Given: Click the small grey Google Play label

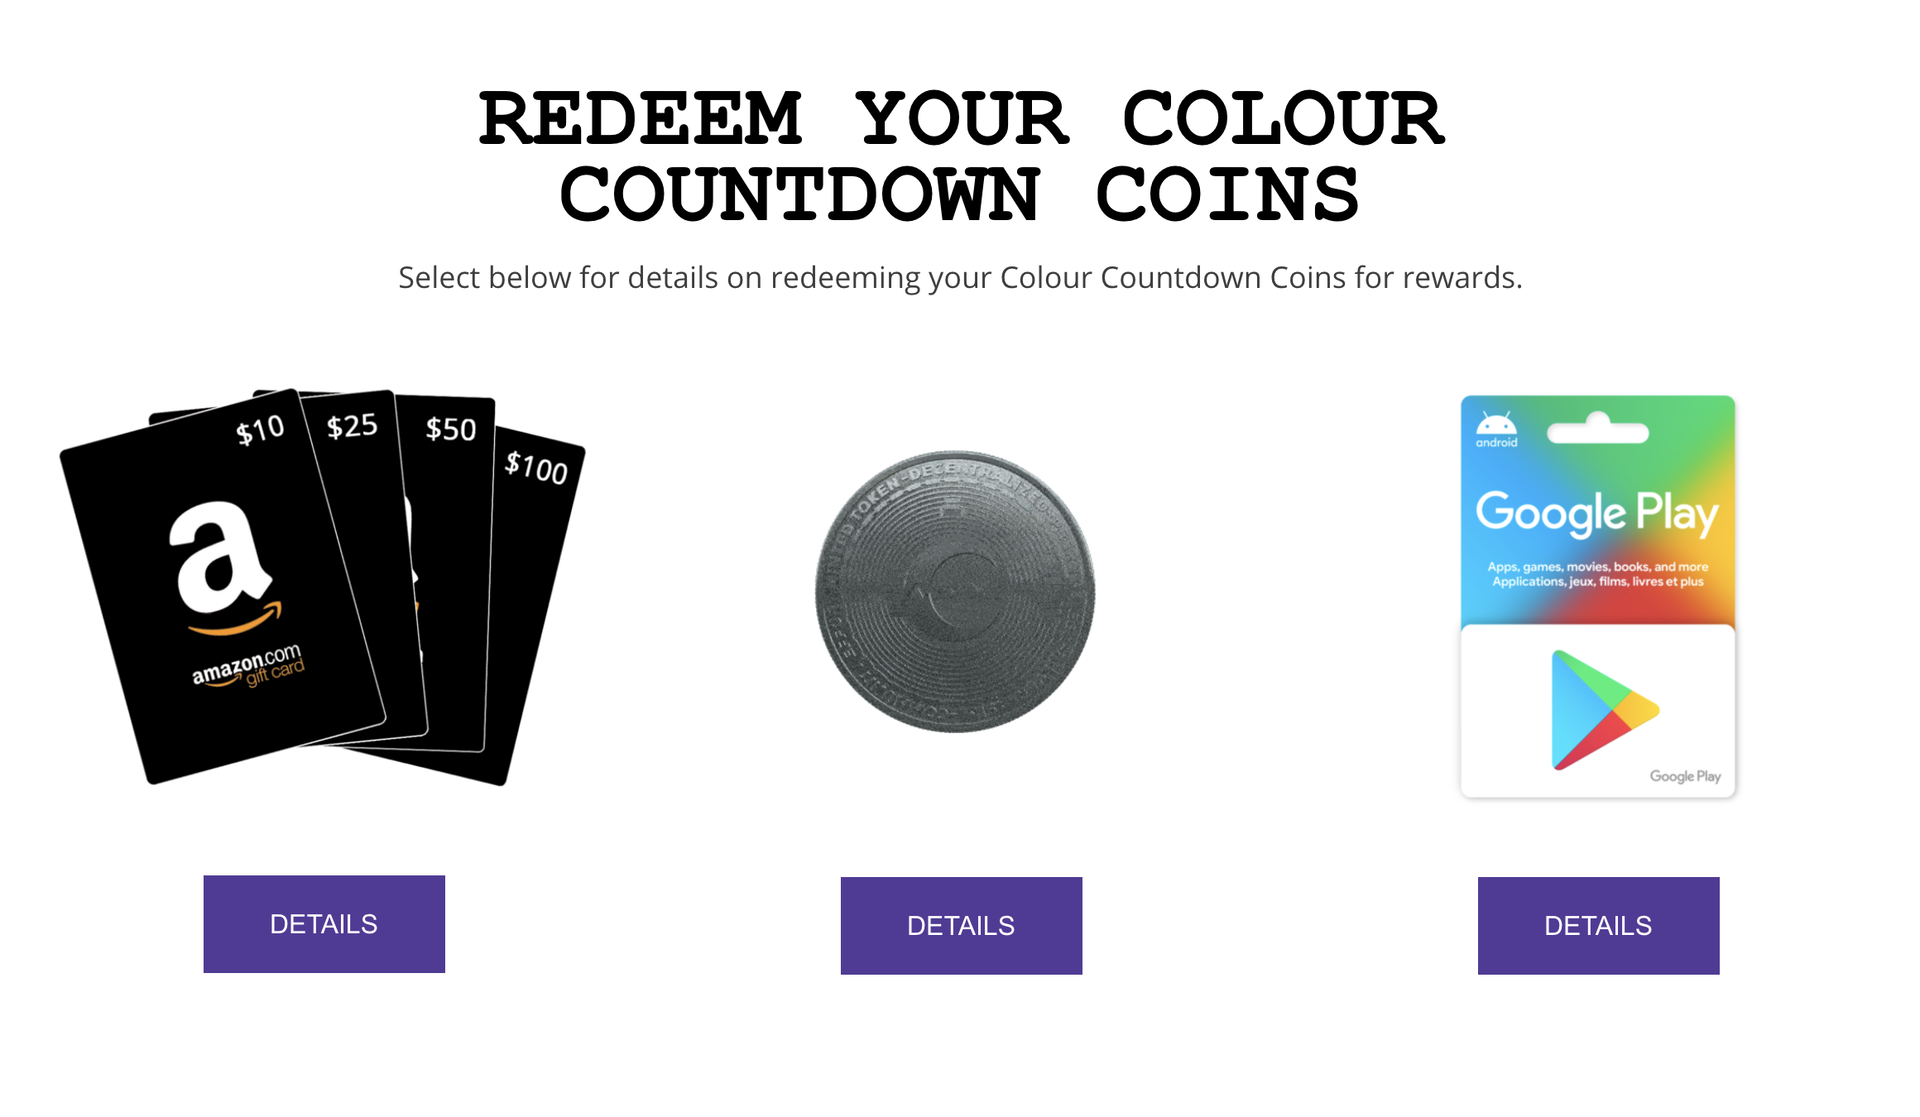Looking at the screenshot, I should pyautogui.click(x=1685, y=777).
